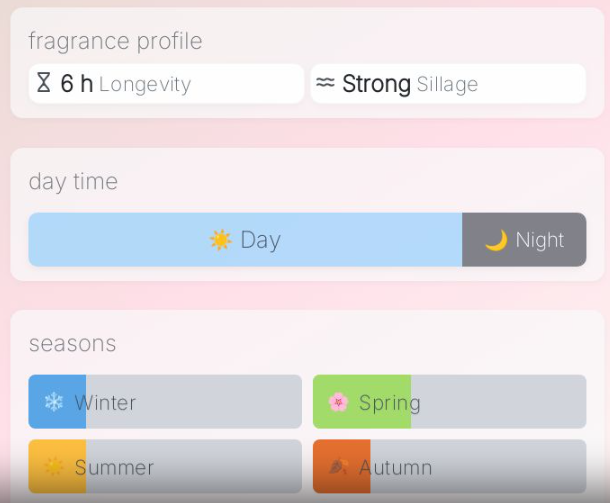Click the Winter season bar

(165, 402)
